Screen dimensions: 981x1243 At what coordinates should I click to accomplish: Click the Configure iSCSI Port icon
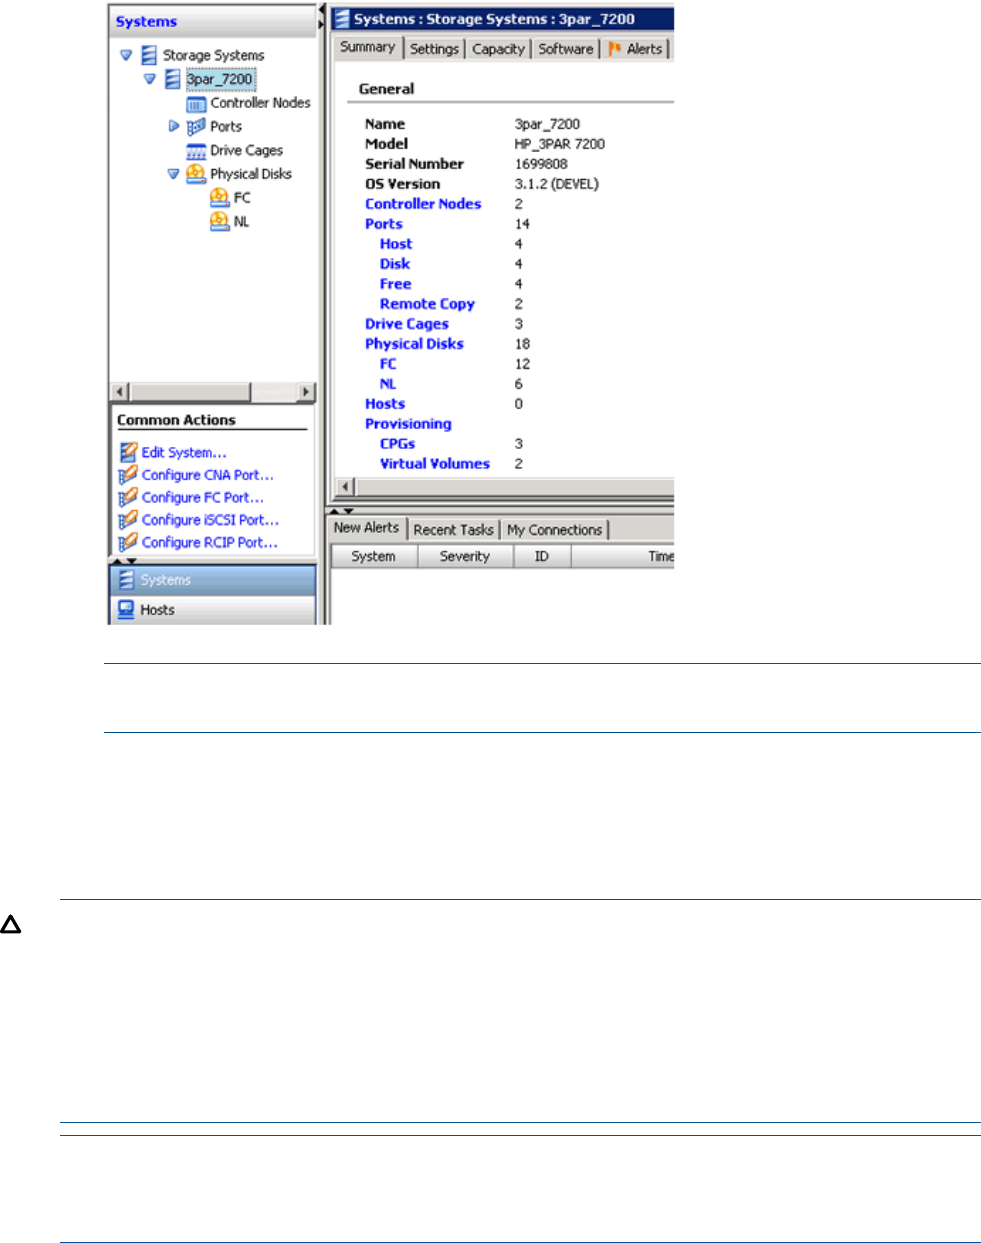128,520
